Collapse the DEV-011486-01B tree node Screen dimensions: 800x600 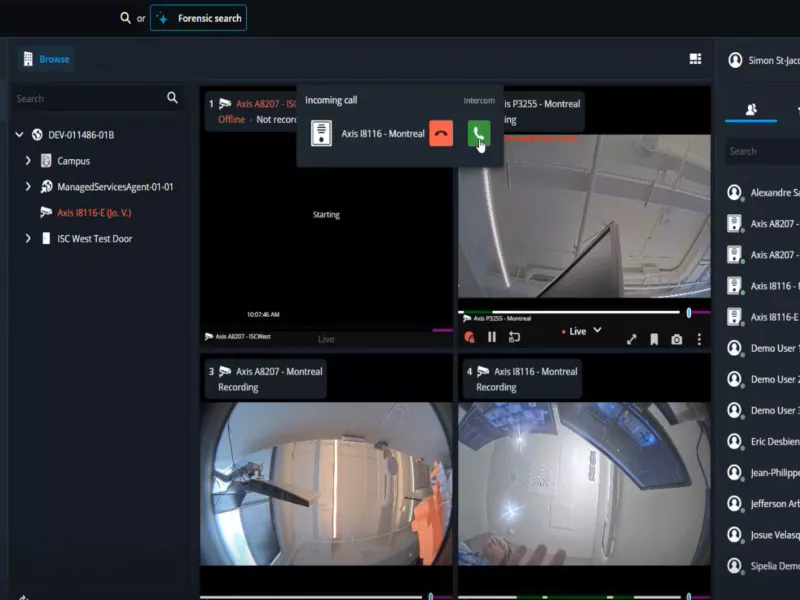19,134
